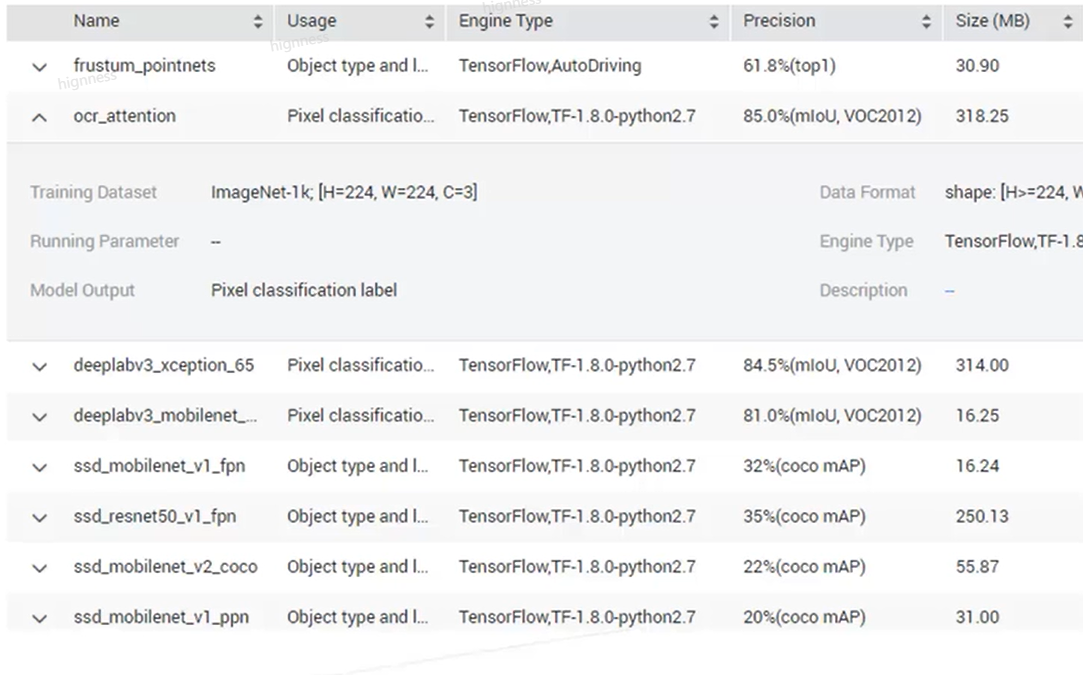
Task: Select the ssd_resnet50_v1_fpn model name
Action: pos(155,517)
